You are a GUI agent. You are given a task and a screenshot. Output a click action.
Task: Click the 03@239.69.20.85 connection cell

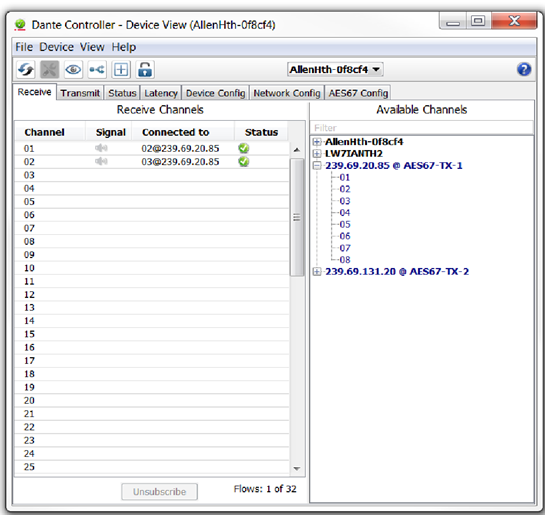(180, 162)
